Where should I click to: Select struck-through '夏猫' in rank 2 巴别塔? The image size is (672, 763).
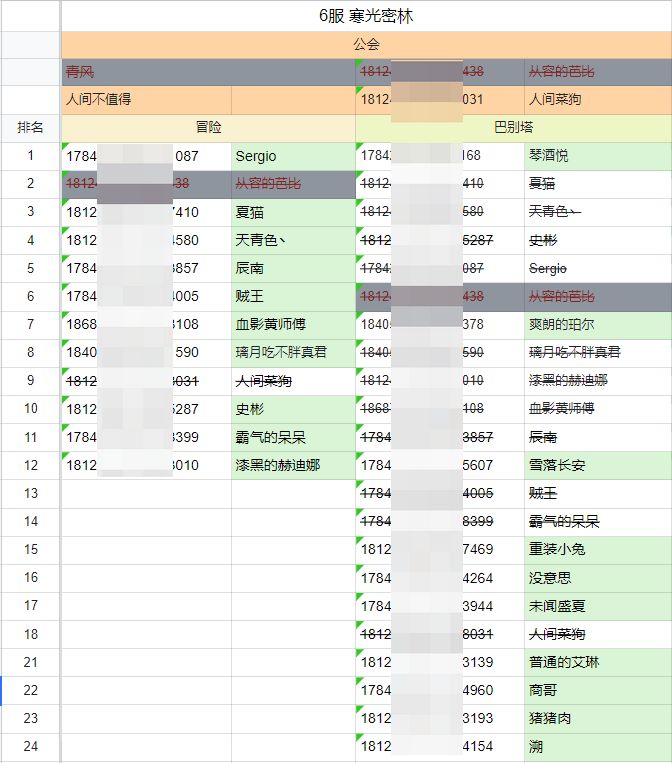(598, 184)
